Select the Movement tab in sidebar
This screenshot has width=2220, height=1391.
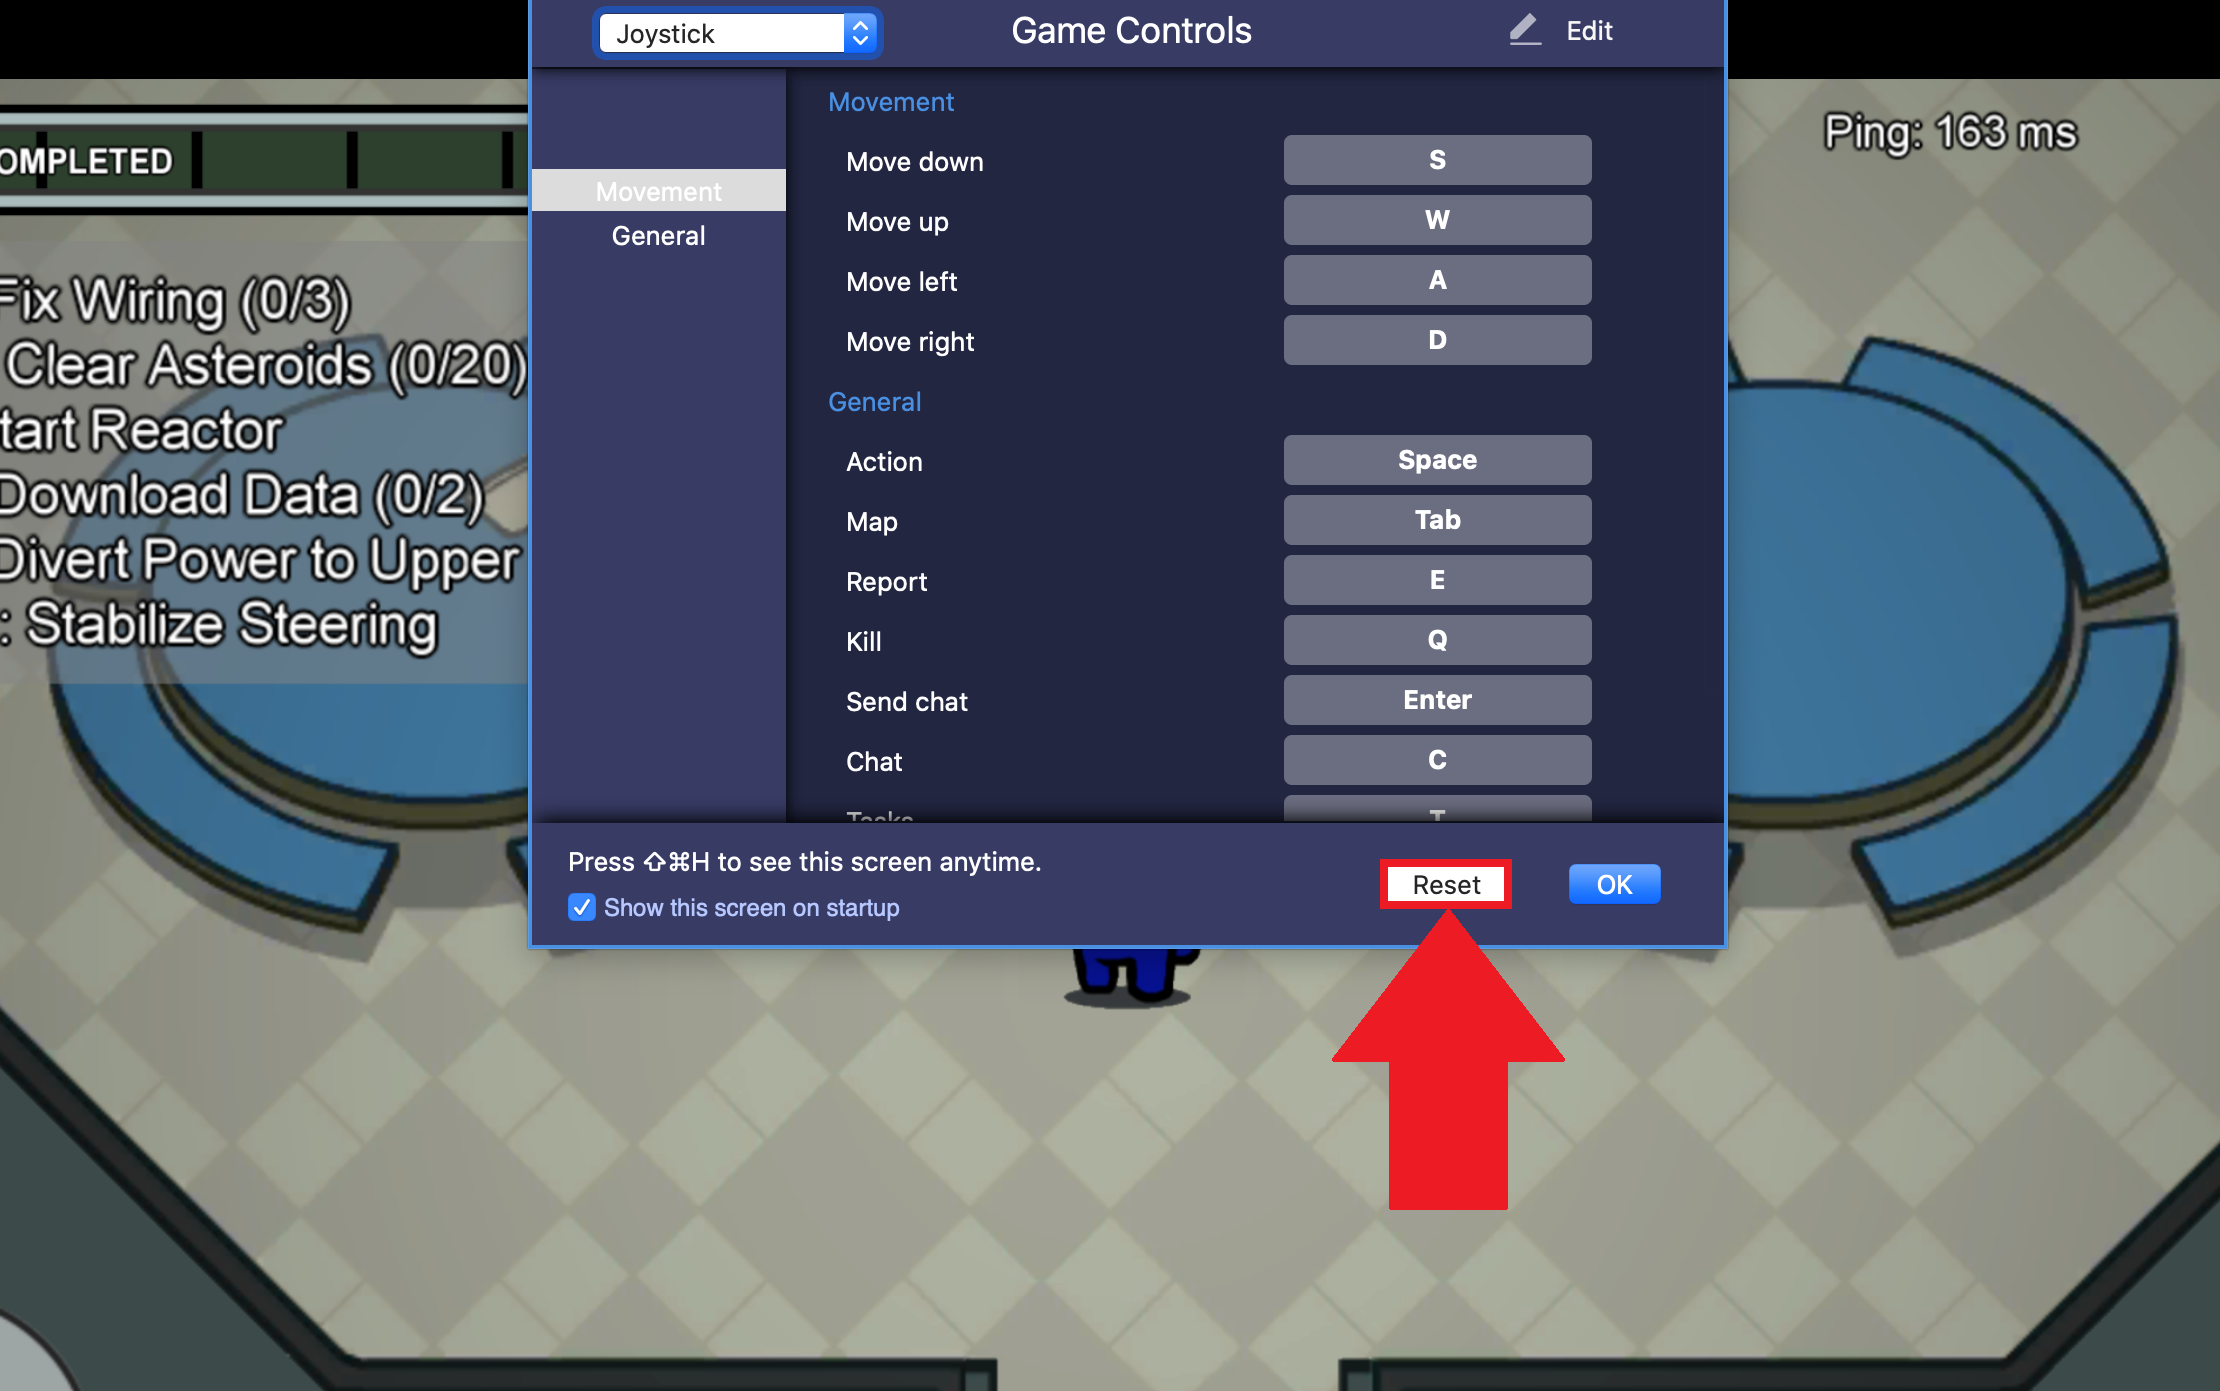tap(658, 191)
